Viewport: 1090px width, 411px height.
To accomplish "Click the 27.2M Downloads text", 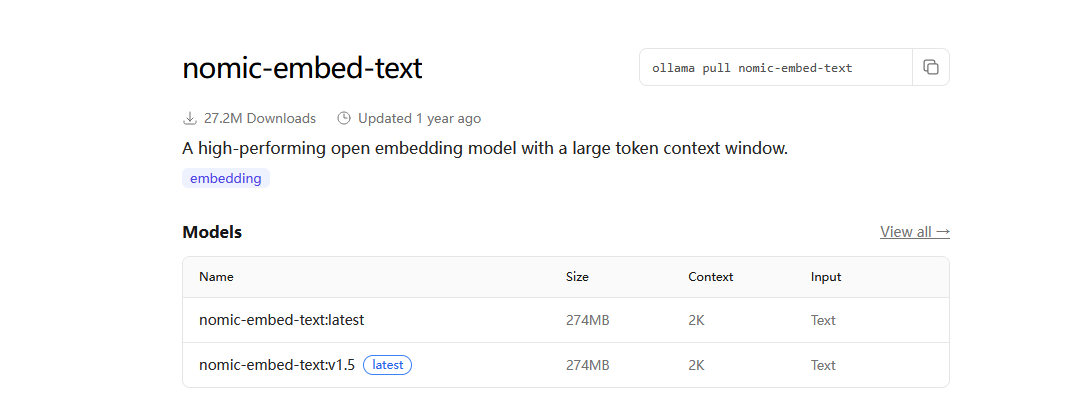I will pos(260,118).
